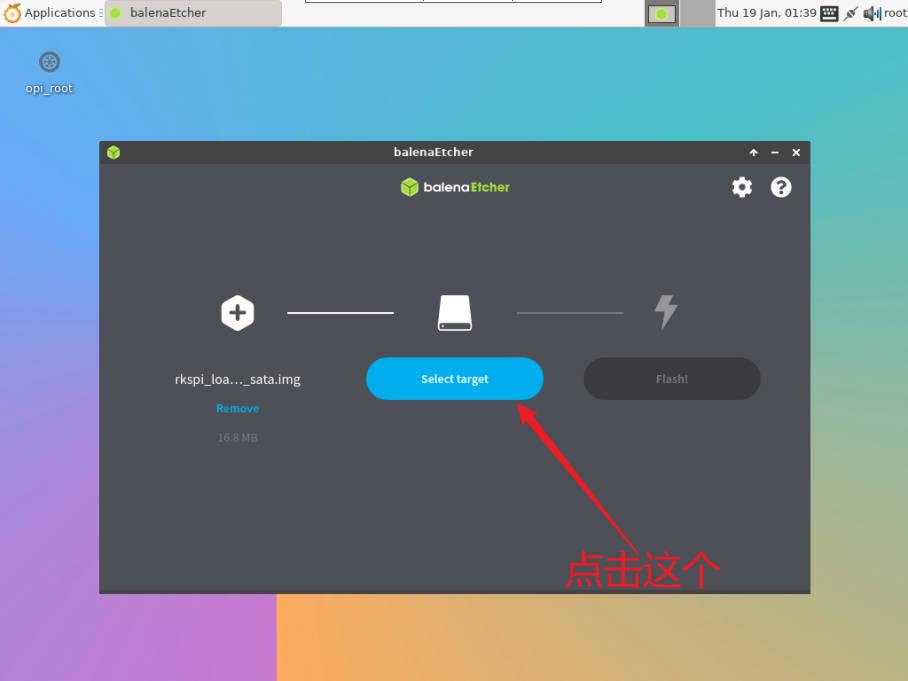
Task: Click the second workspace in switcher
Action: pyautogui.click(x=697, y=13)
